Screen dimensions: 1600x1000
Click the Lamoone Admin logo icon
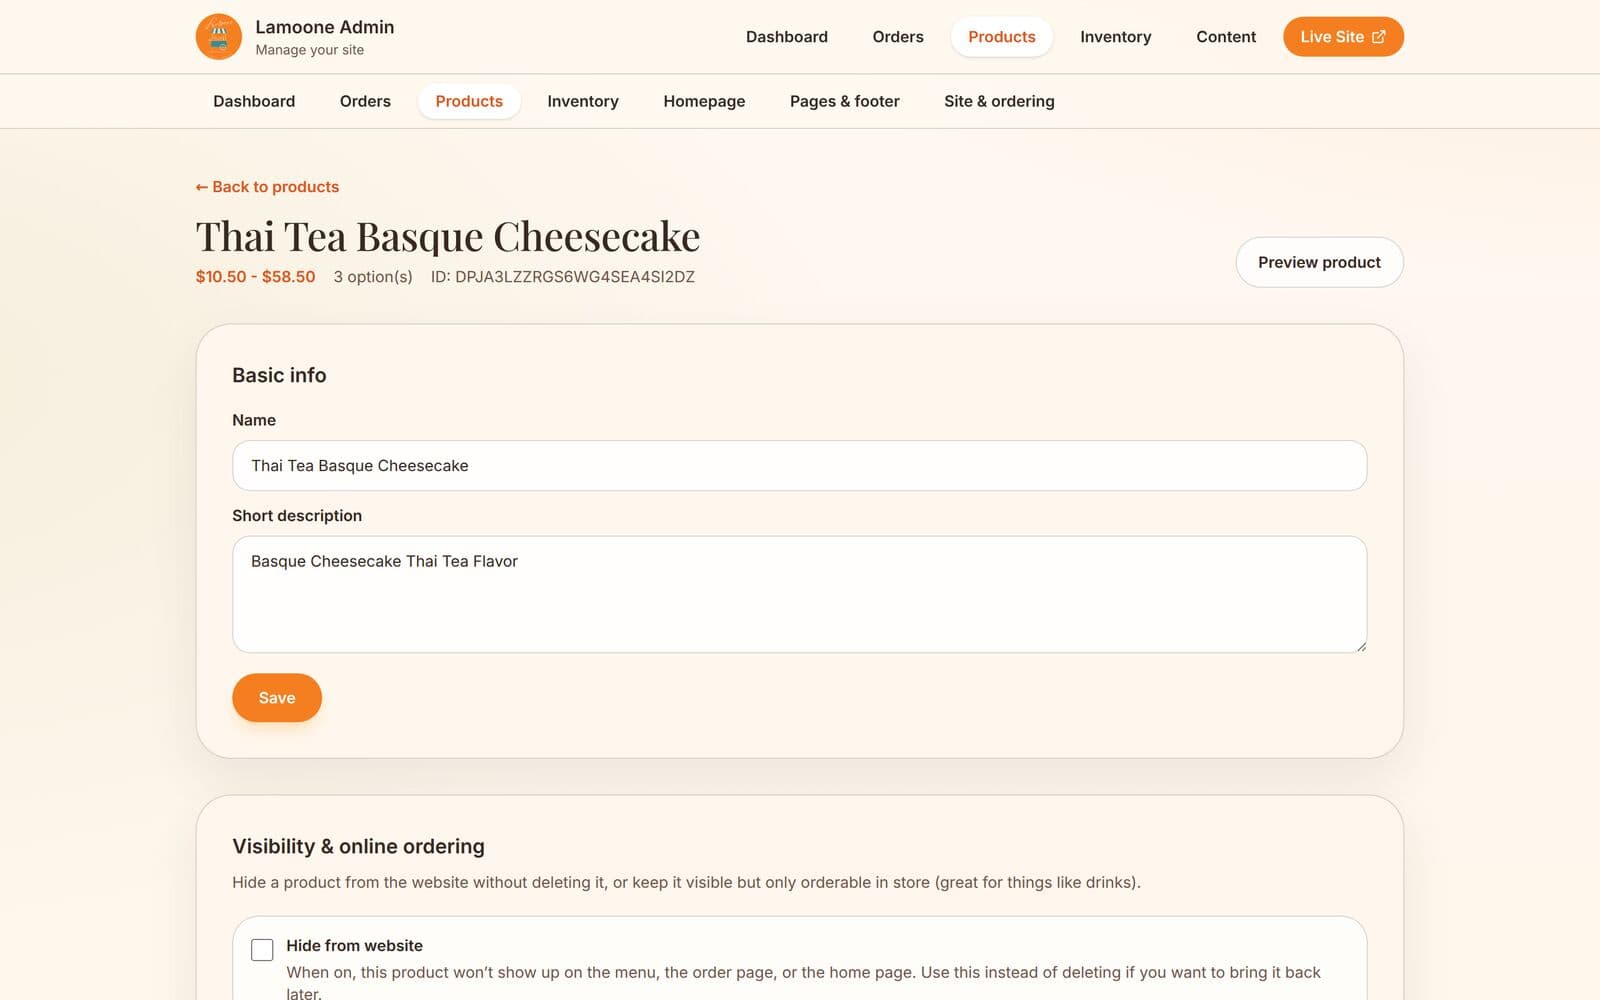219,37
